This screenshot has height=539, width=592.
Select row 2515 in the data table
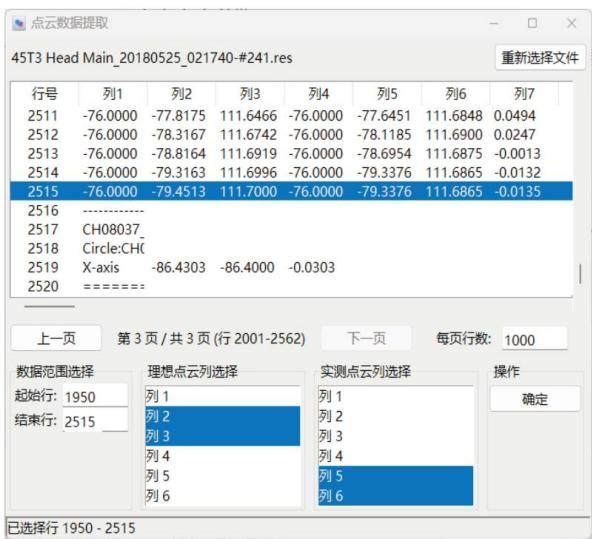291,191
